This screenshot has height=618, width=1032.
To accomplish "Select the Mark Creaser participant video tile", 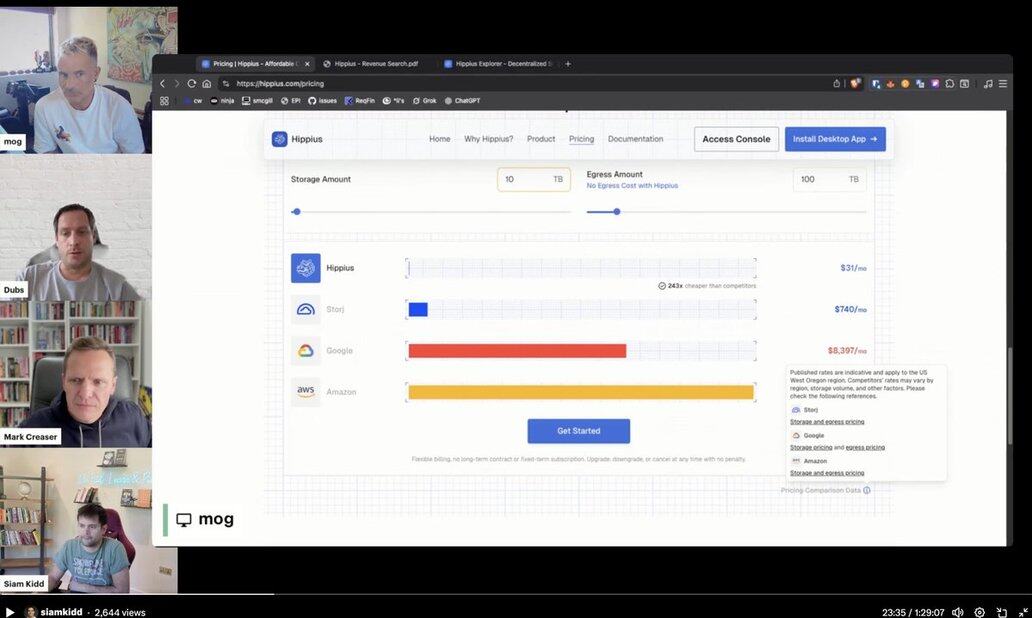I will tap(76, 374).
